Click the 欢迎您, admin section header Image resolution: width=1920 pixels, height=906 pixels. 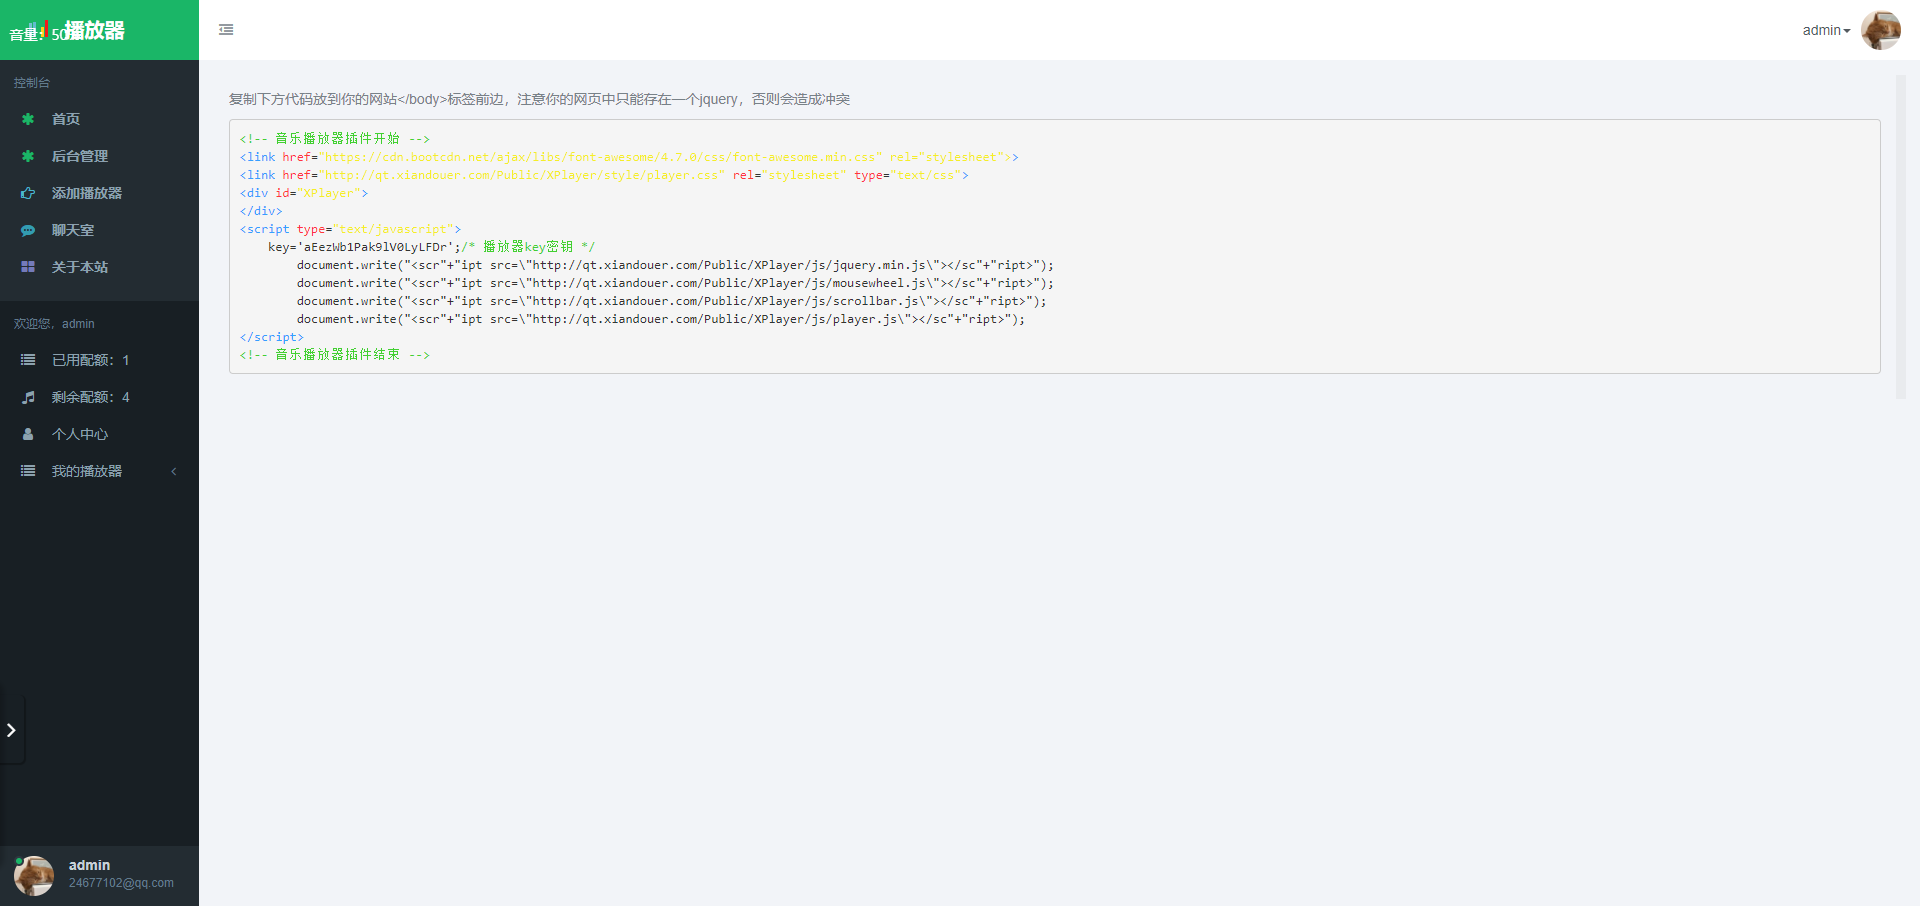54,324
